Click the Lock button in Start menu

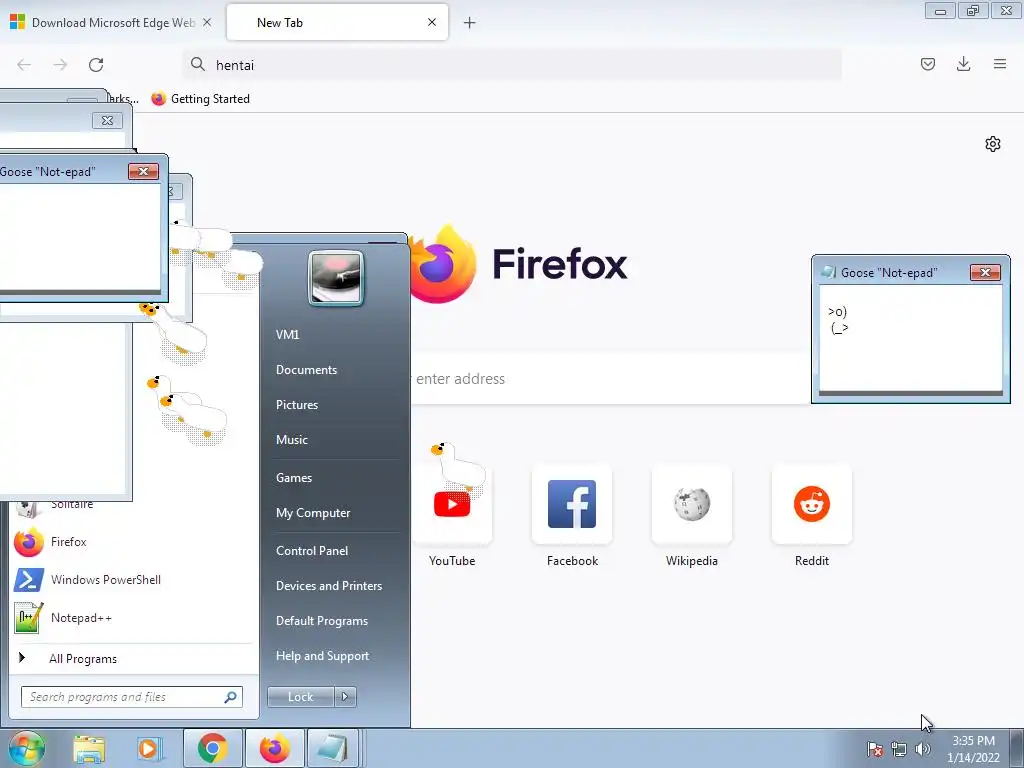click(x=300, y=697)
